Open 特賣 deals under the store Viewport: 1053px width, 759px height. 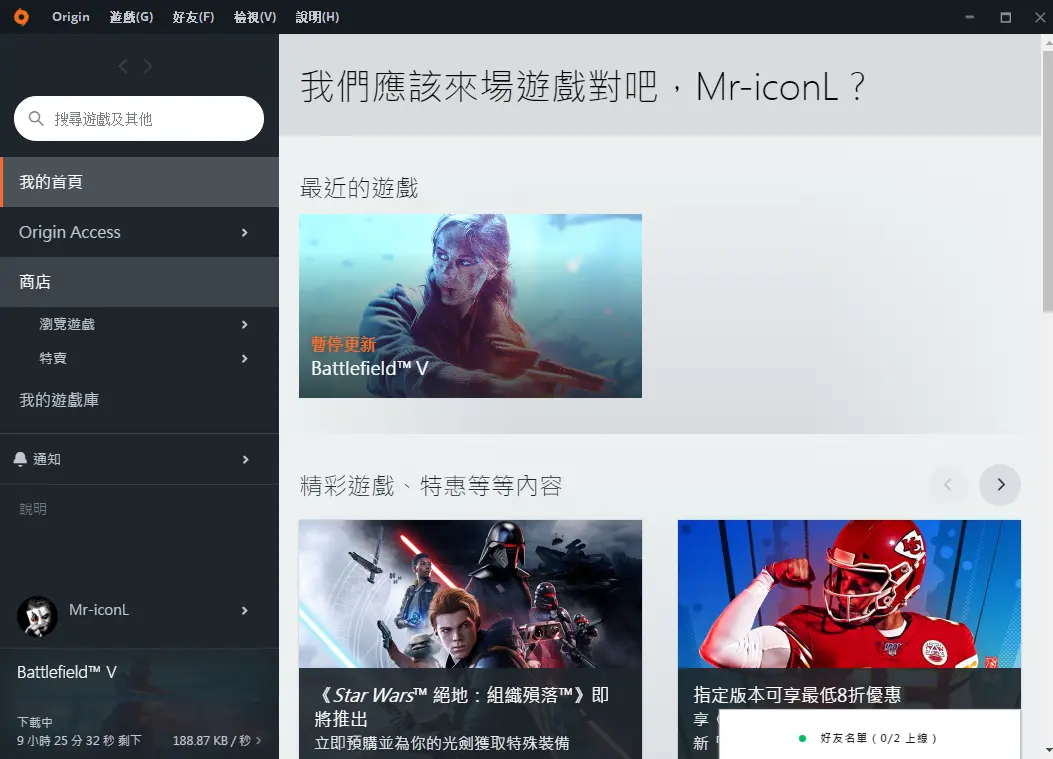pyautogui.click(x=140, y=359)
